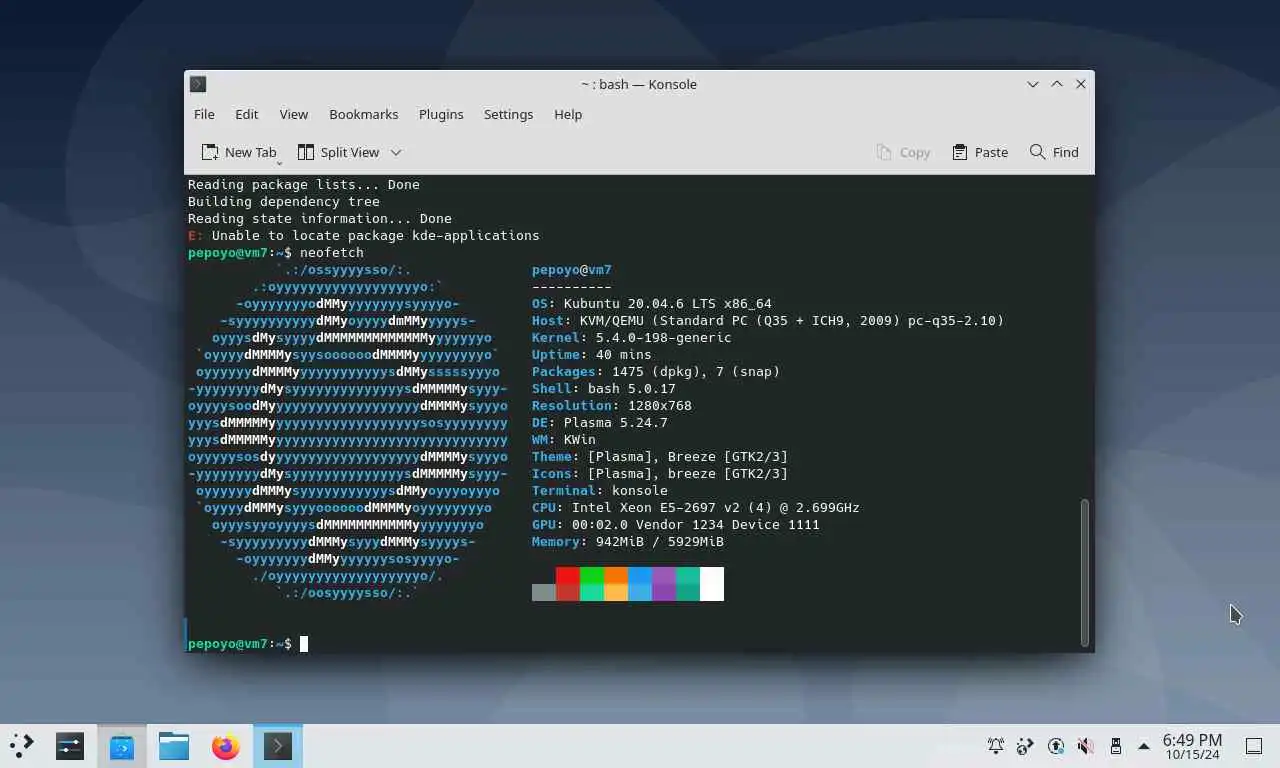
Task: Click the 'CPU: Intel Xeon E5-2697 v2' line
Action: pos(696,508)
